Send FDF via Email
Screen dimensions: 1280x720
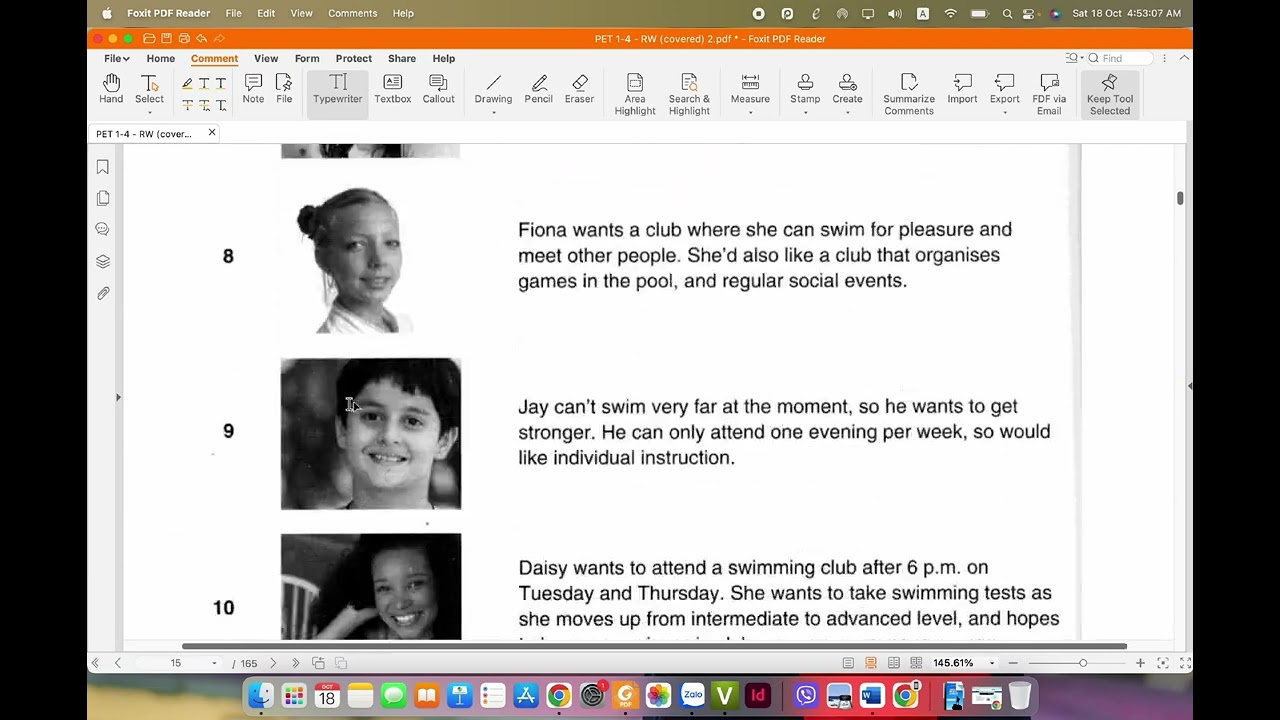(x=1049, y=94)
